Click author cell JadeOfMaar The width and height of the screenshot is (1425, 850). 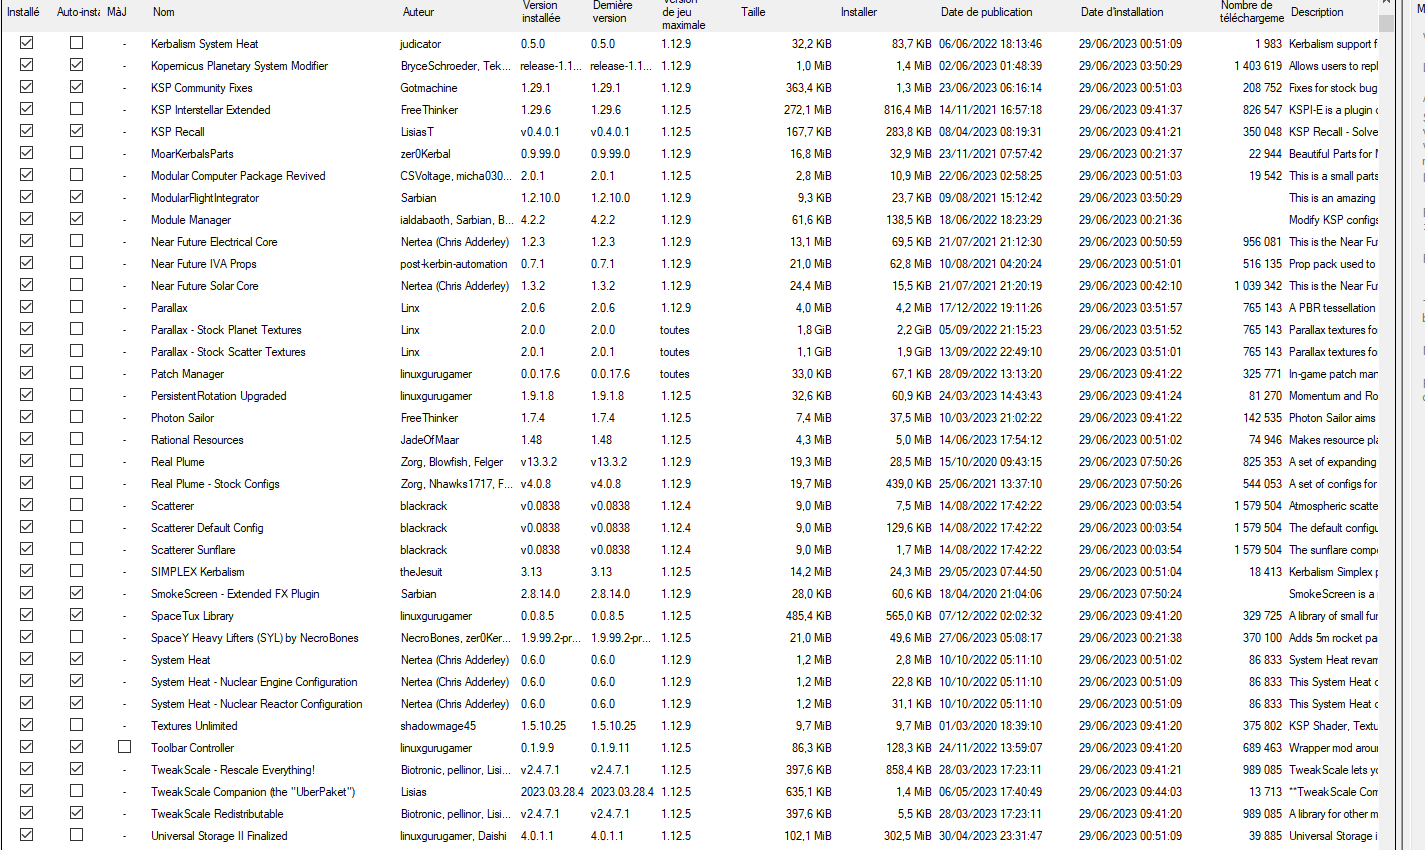click(429, 440)
